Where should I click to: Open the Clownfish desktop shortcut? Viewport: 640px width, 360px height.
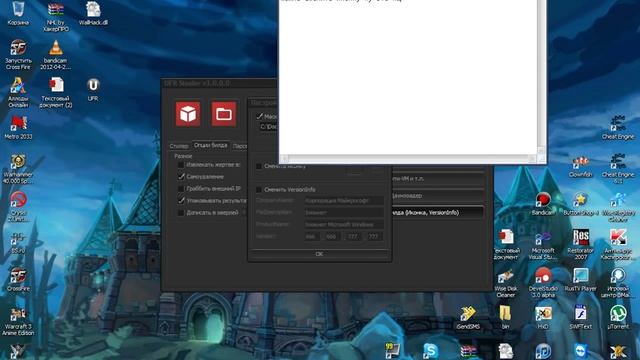click(580, 167)
